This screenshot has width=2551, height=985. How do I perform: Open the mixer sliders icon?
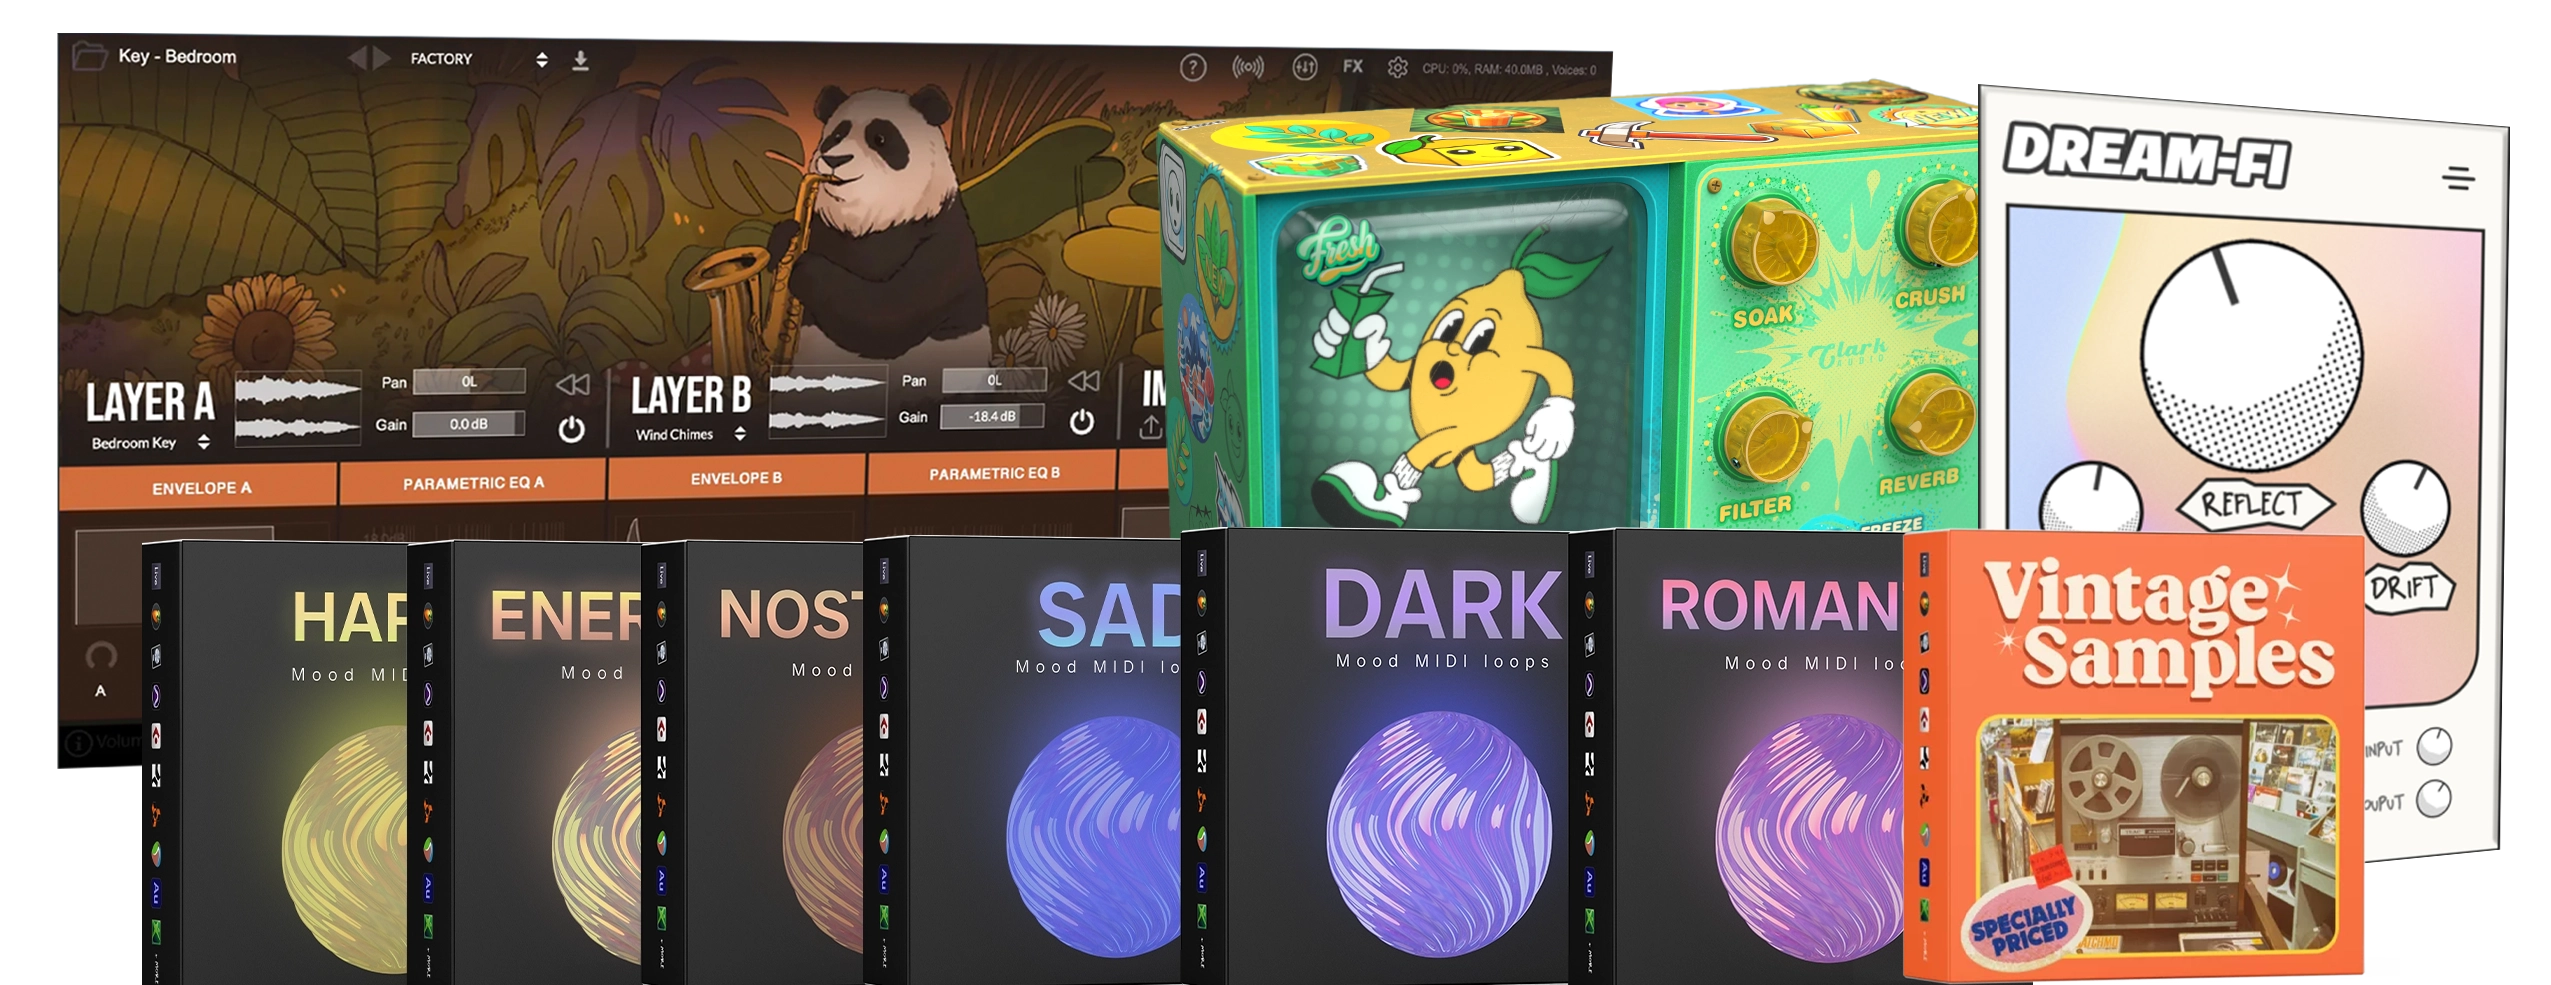pyautogui.click(x=1305, y=67)
